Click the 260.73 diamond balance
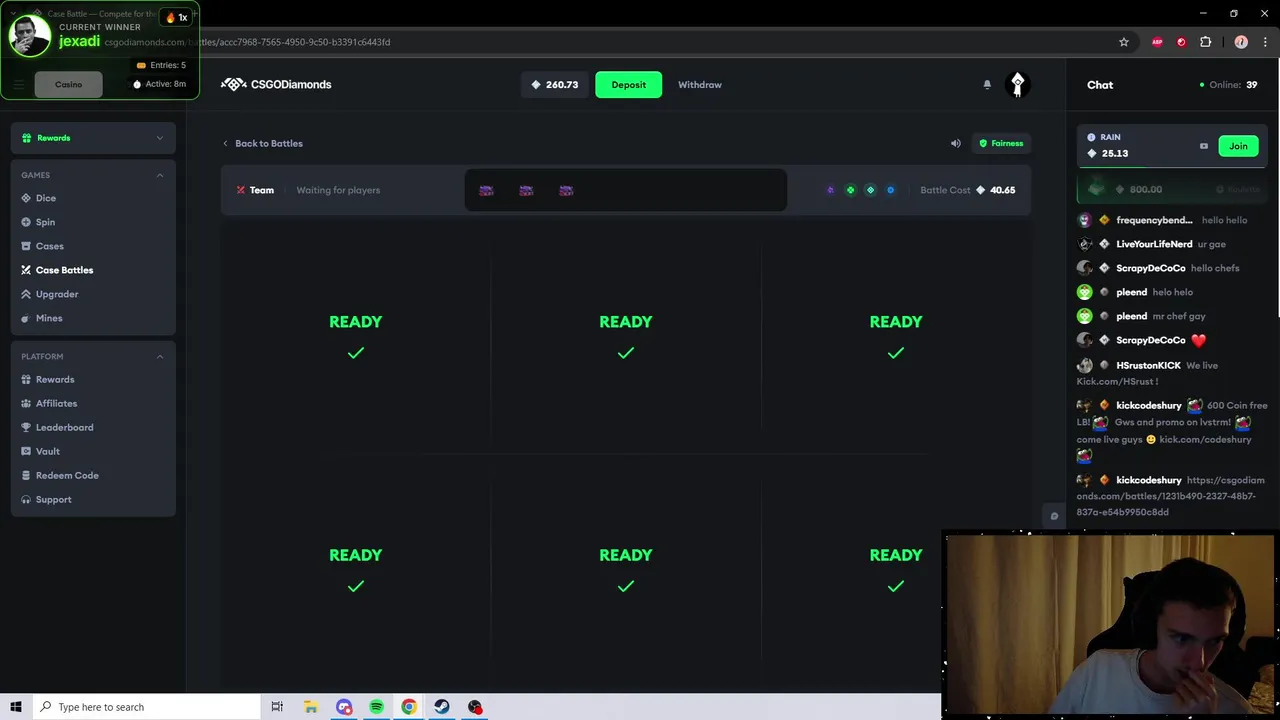Screen dimensions: 1280x720 coord(554,85)
